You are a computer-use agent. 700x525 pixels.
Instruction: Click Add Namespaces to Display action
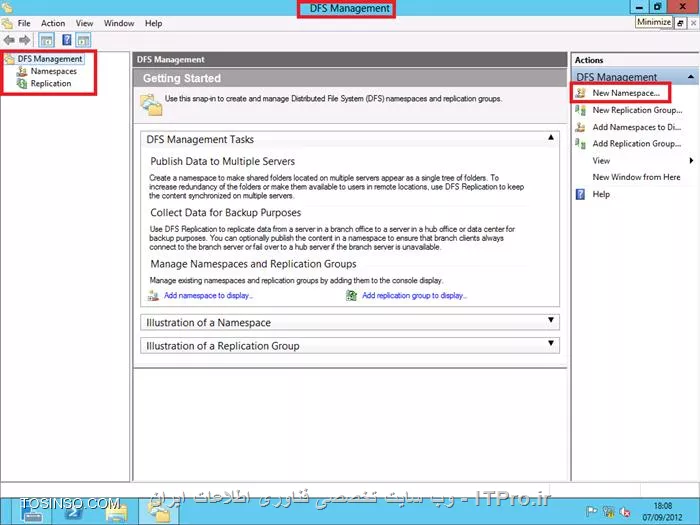(637, 127)
